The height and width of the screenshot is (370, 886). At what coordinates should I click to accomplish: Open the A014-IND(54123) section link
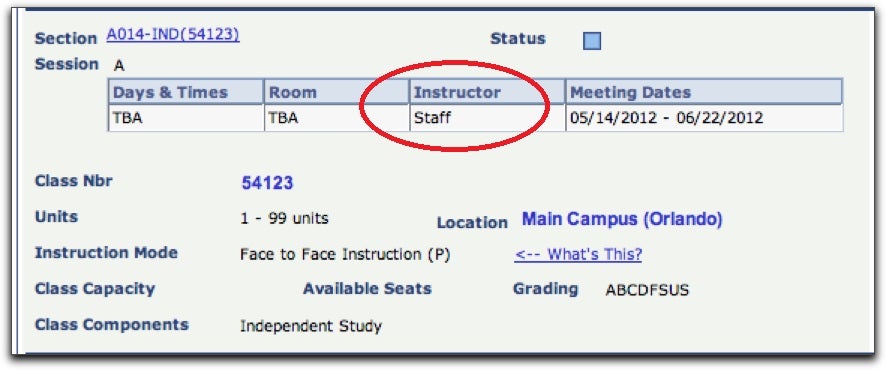pyautogui.click(x=173, y=36)
